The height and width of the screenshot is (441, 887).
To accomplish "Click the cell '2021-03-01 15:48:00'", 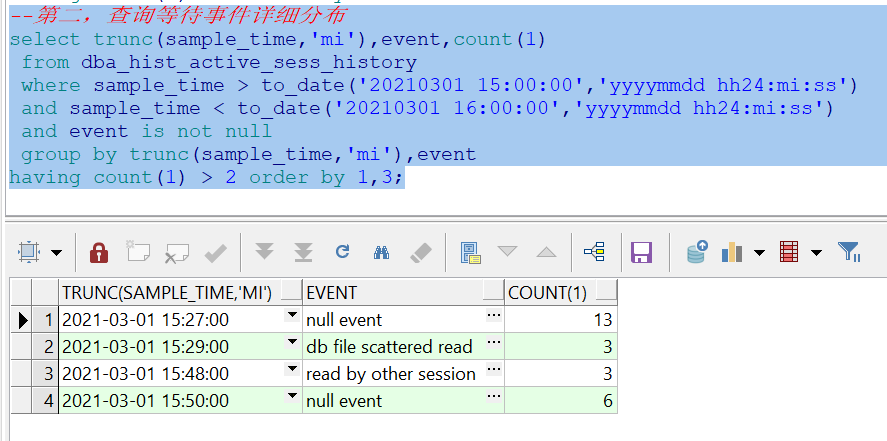I will pyautogui.click(x=180, y=373).
